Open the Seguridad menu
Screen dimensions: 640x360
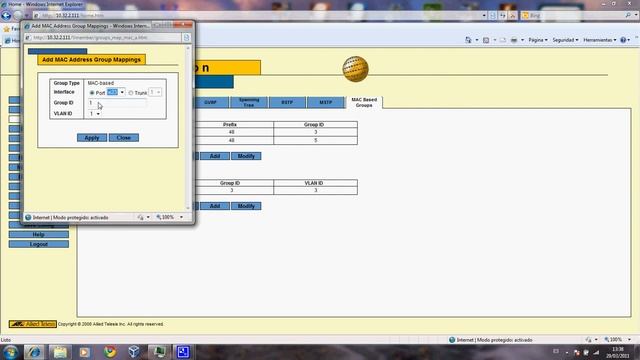[565, 40]
